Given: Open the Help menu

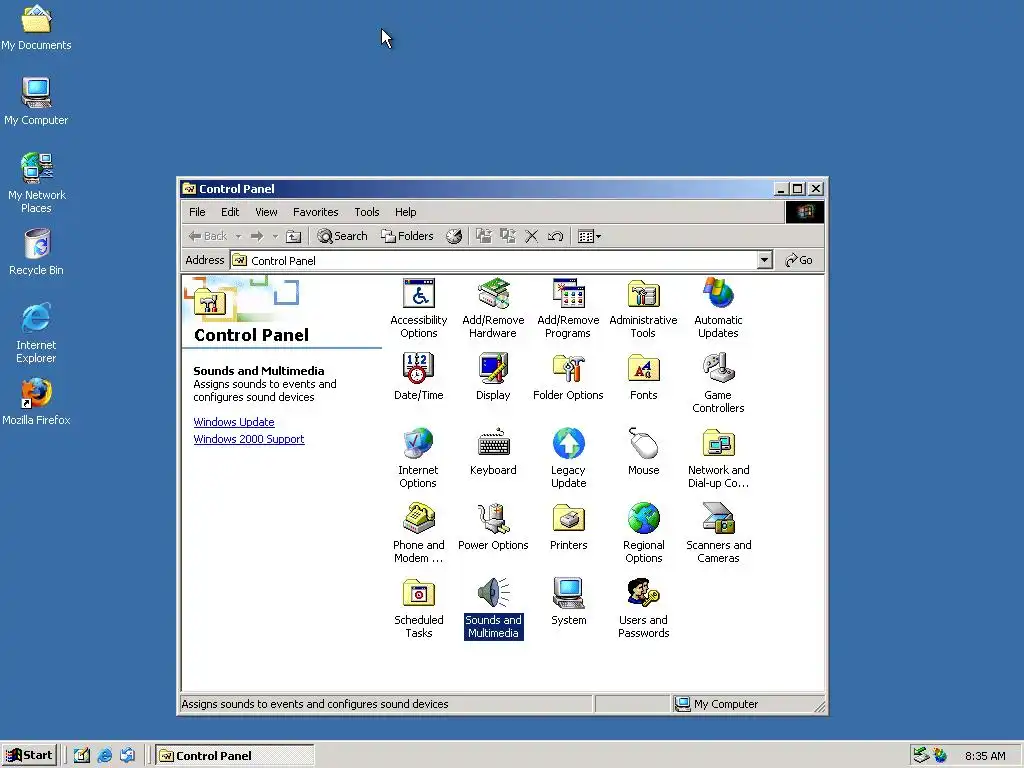Looking at the screenshot, I should point(406,212).
